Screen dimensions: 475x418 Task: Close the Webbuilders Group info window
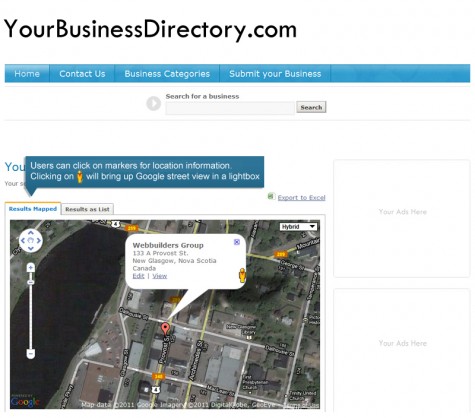tap(237, 242)
